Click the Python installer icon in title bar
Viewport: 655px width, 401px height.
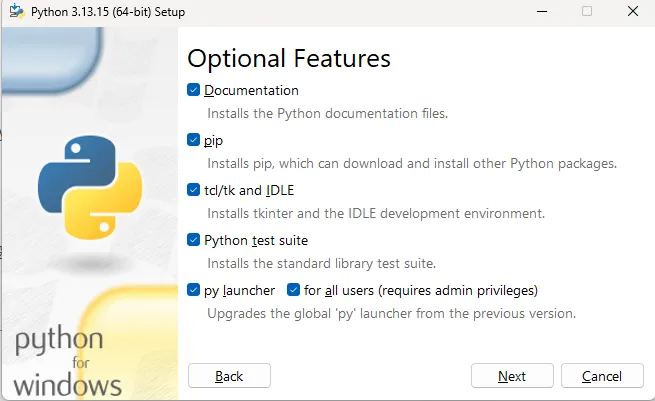click(x=17, y=11)
